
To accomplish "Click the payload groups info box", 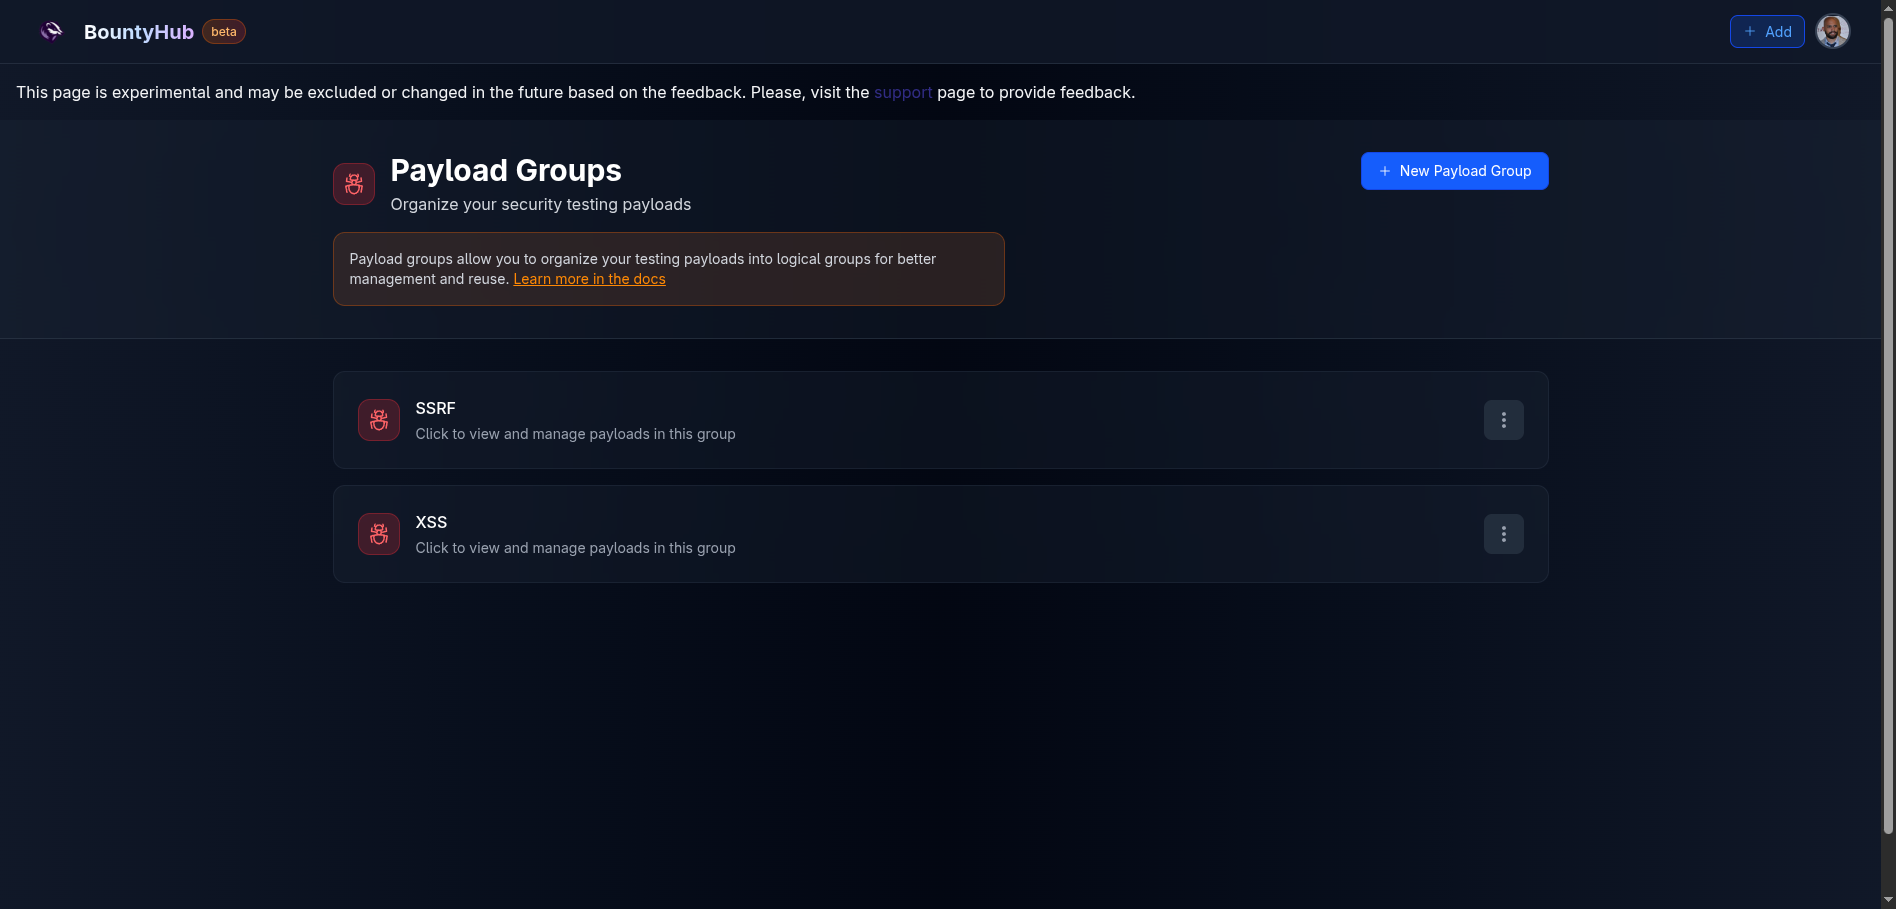I will pos(668,268).
